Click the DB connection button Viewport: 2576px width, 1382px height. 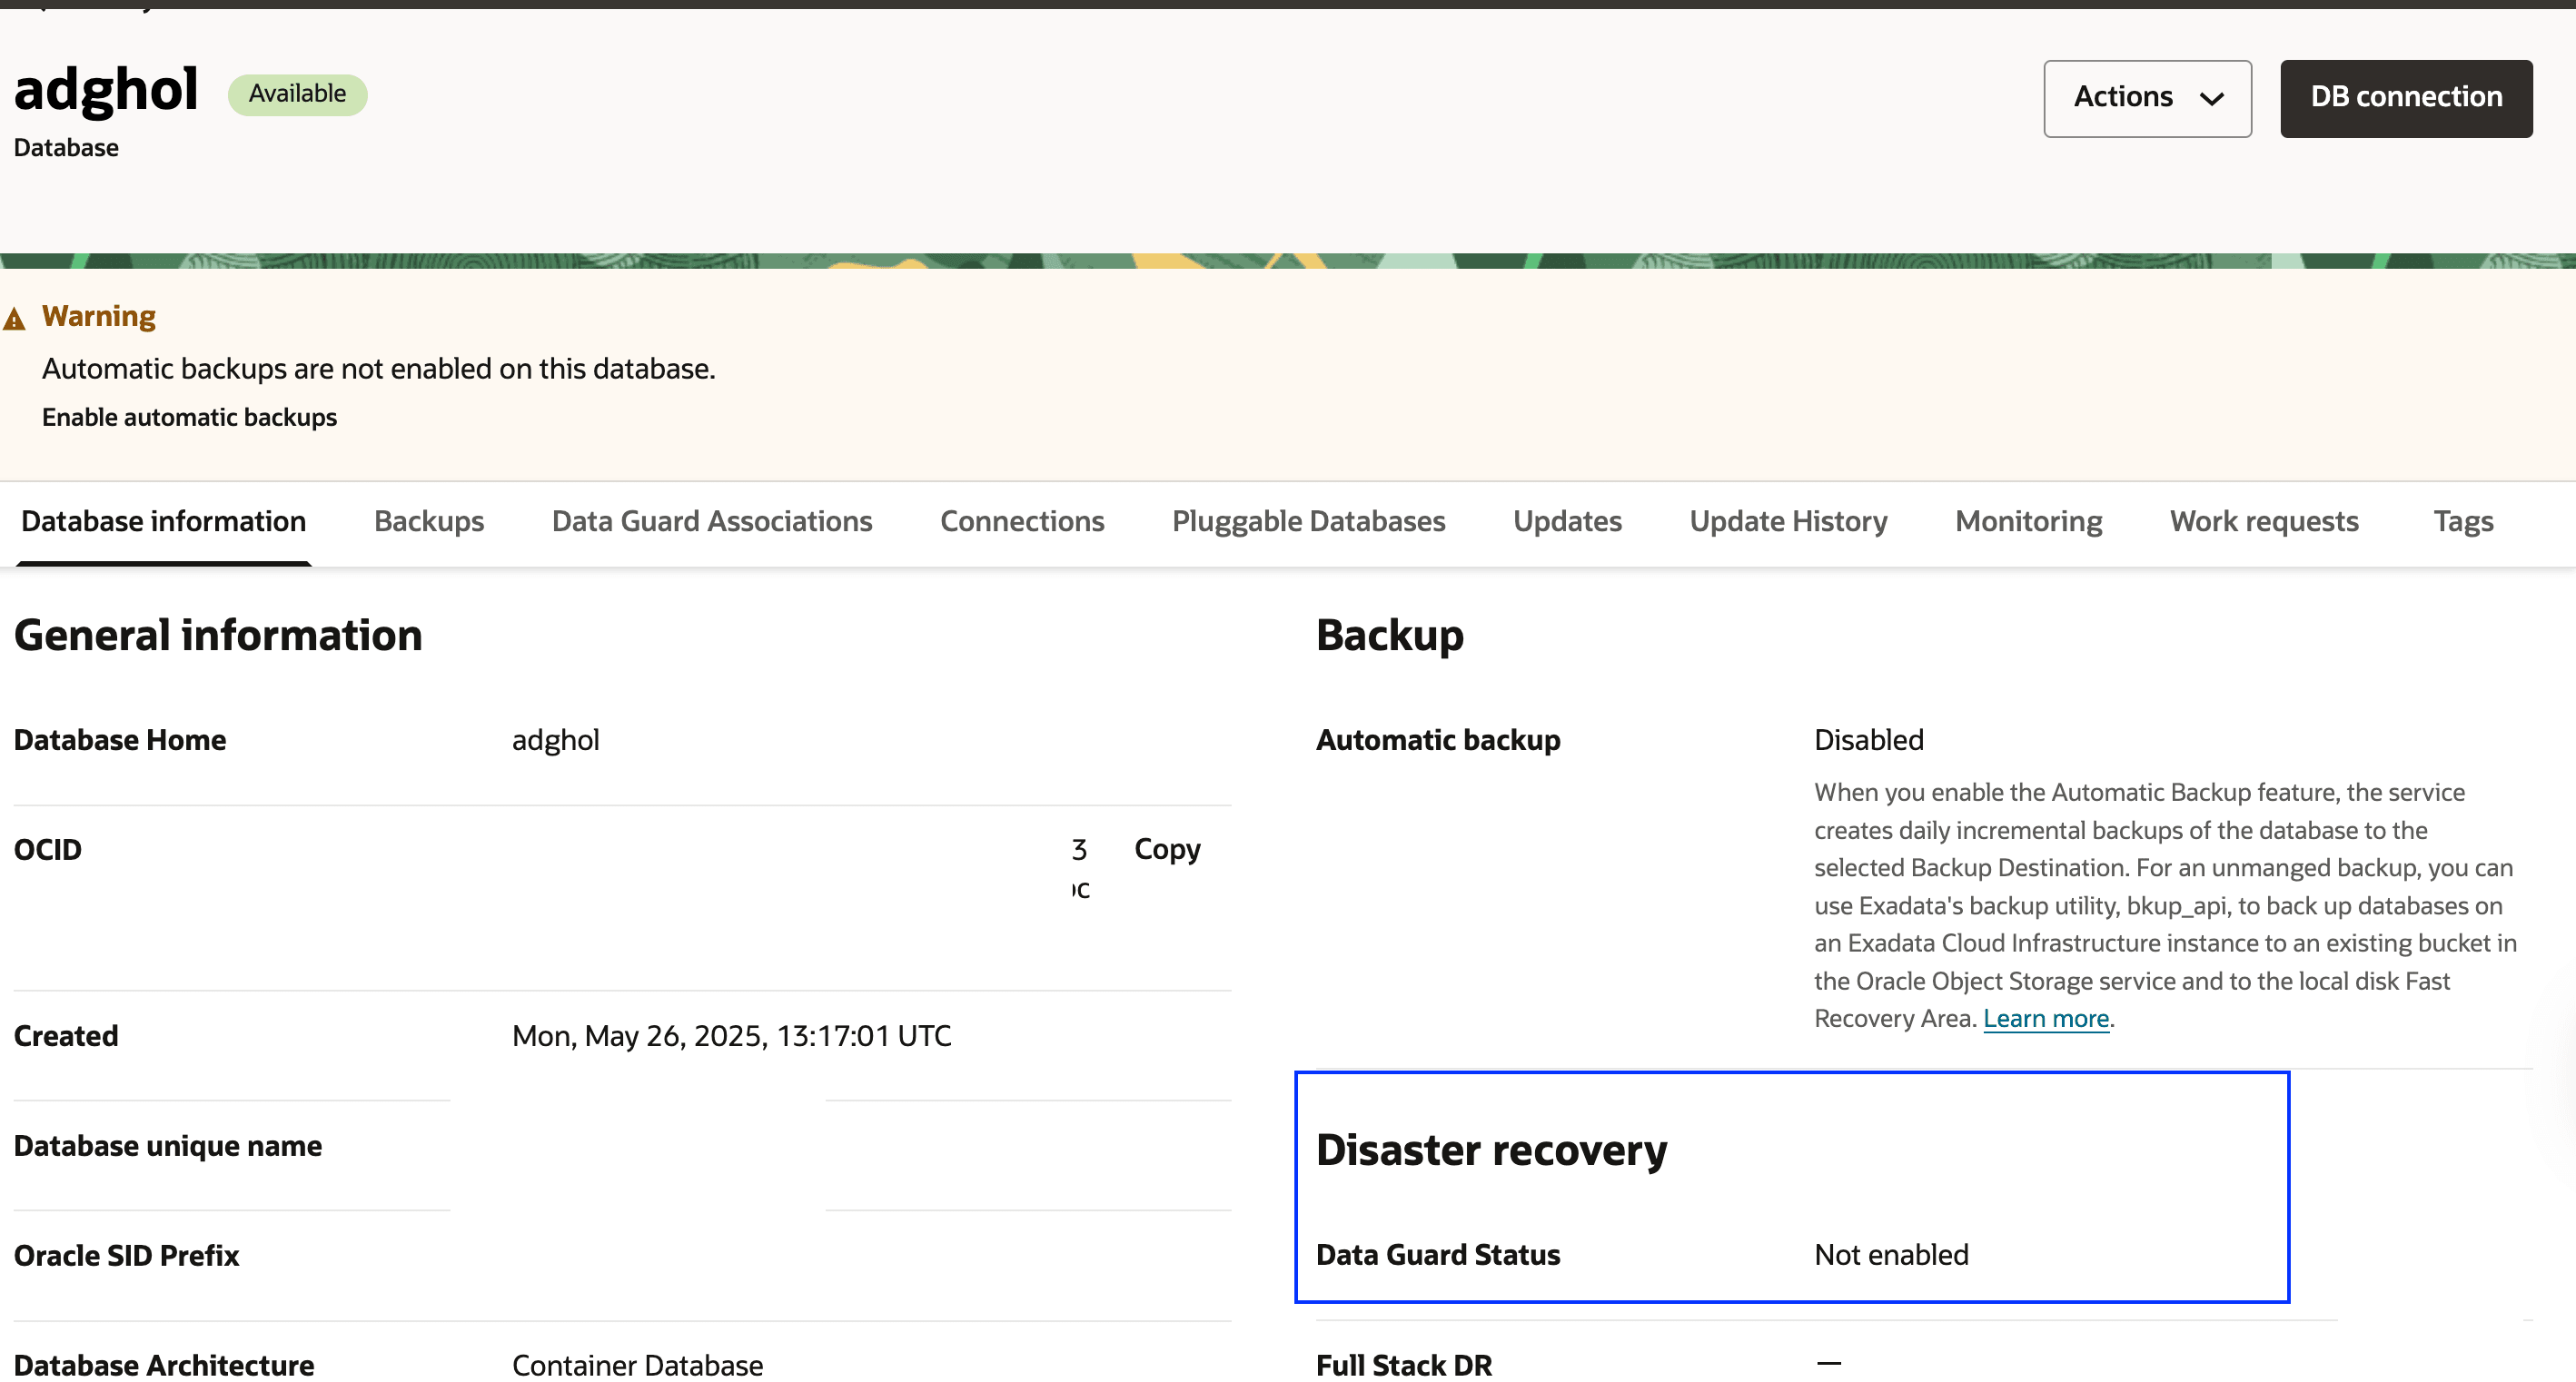2406,97
